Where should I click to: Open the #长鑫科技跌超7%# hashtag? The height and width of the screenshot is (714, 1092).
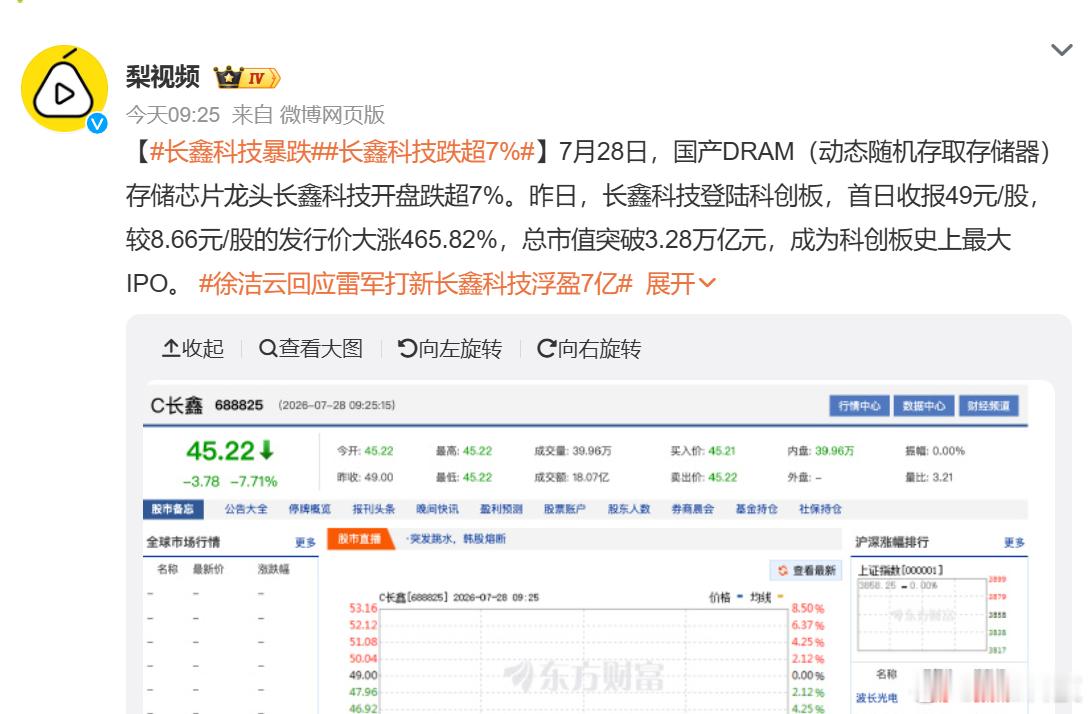(x=430, y=151)
